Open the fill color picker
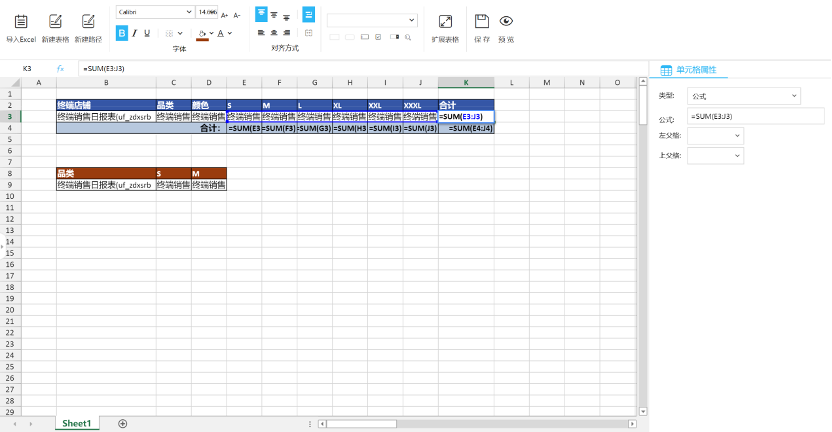The height and width of the screenshot is (432, 832). pyautogui.click(x=203, y=33)
